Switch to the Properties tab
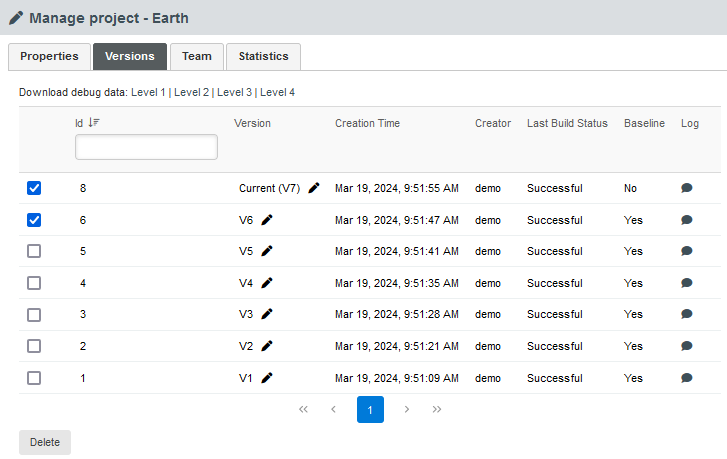 (x=49, y=57)
